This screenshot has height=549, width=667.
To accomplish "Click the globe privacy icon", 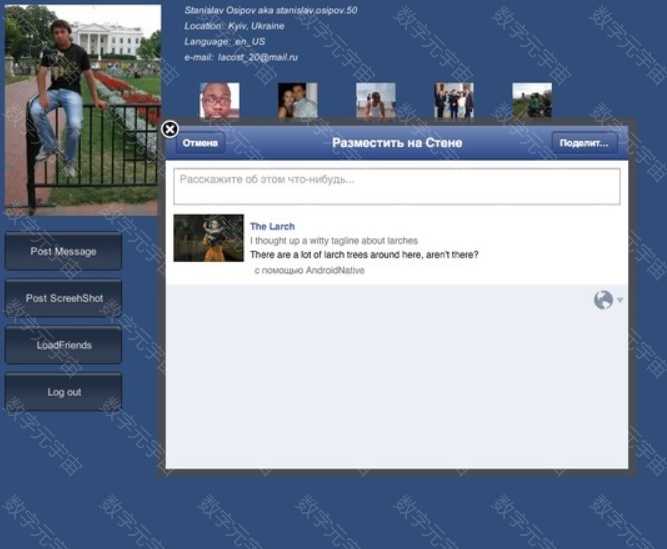I will (603, 300).
